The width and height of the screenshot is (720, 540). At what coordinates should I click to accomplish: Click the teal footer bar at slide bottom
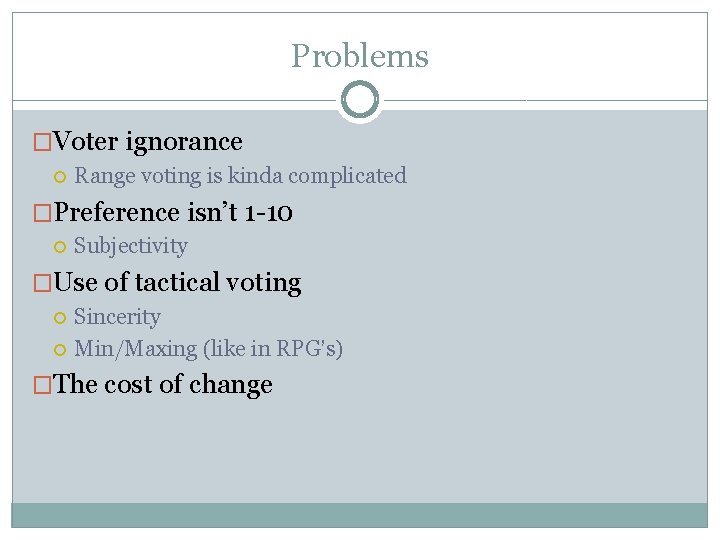click(x=360, y=514)
